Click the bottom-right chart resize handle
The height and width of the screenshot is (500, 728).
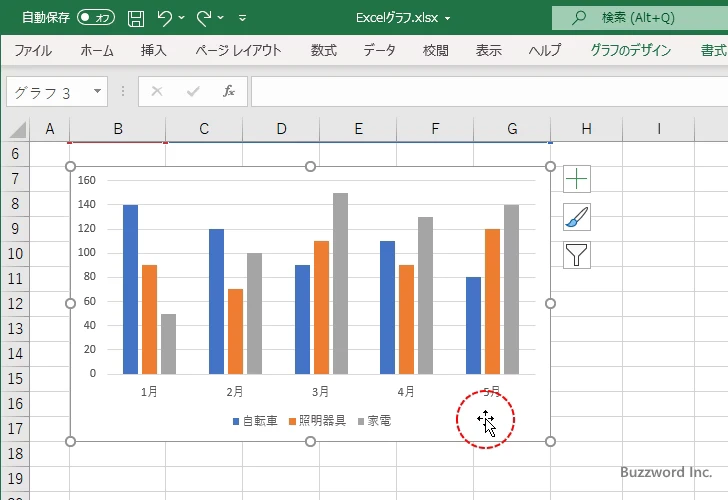[x=550, y=441]
